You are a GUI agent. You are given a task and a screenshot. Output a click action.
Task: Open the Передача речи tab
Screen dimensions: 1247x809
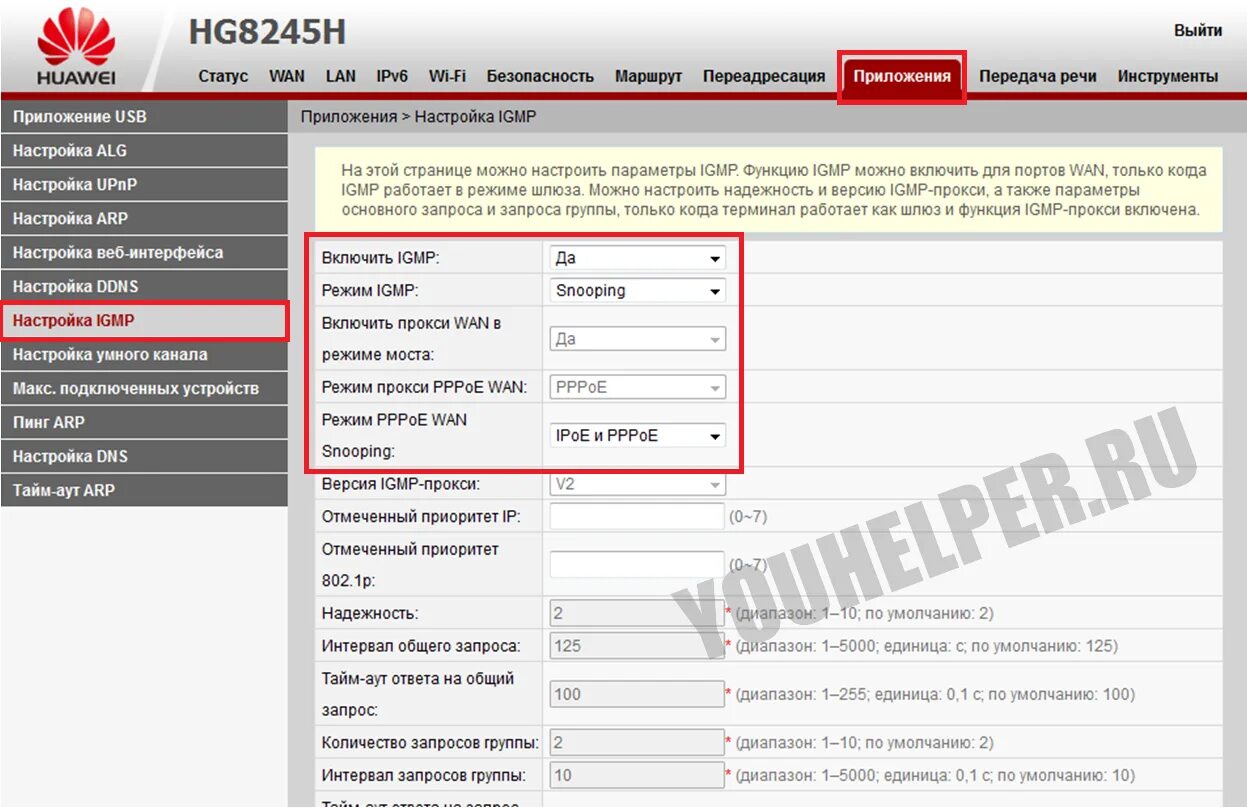coord(1038,76)
